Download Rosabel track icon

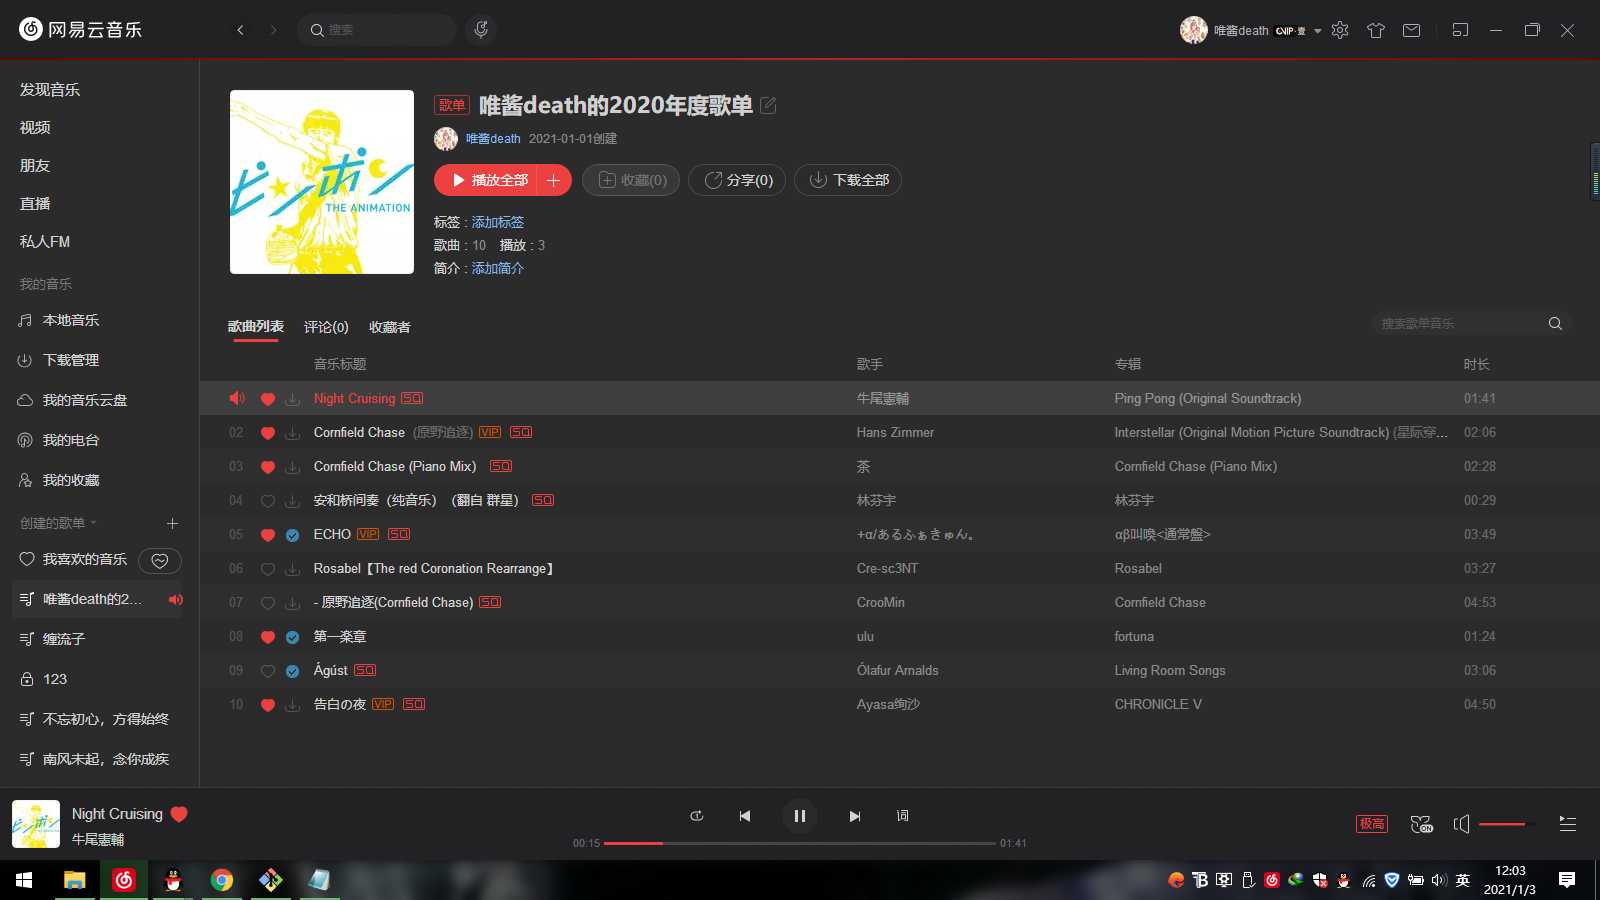coord(293,569)
